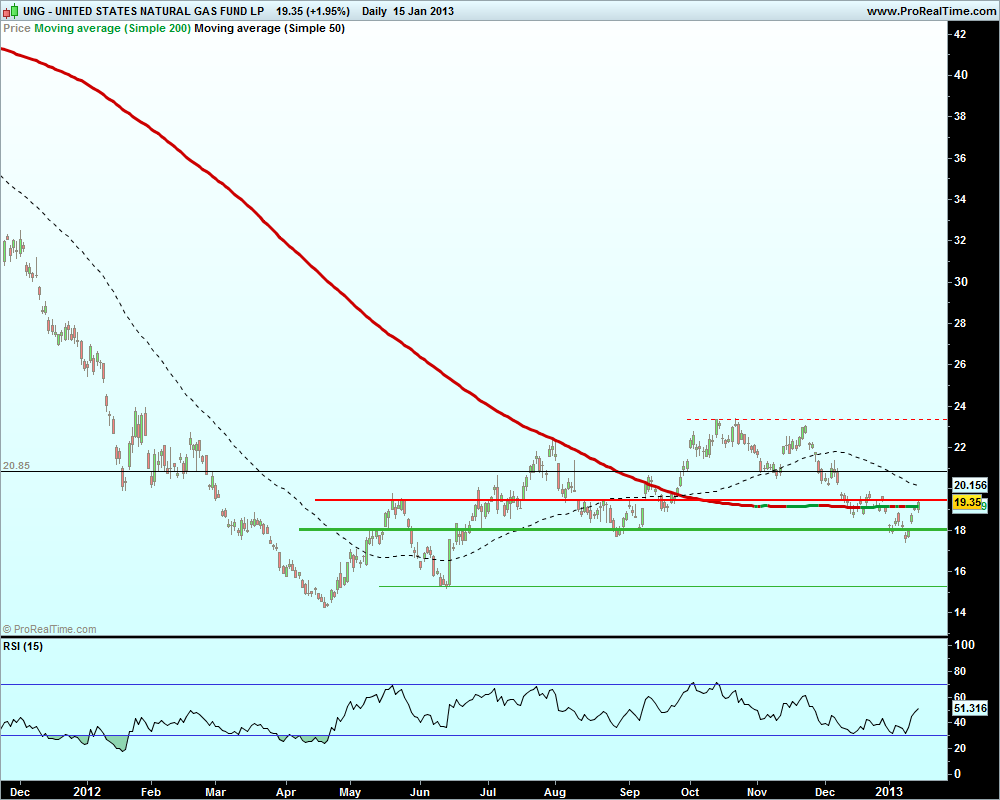Click the Oct label on time axis

point(690,792)
